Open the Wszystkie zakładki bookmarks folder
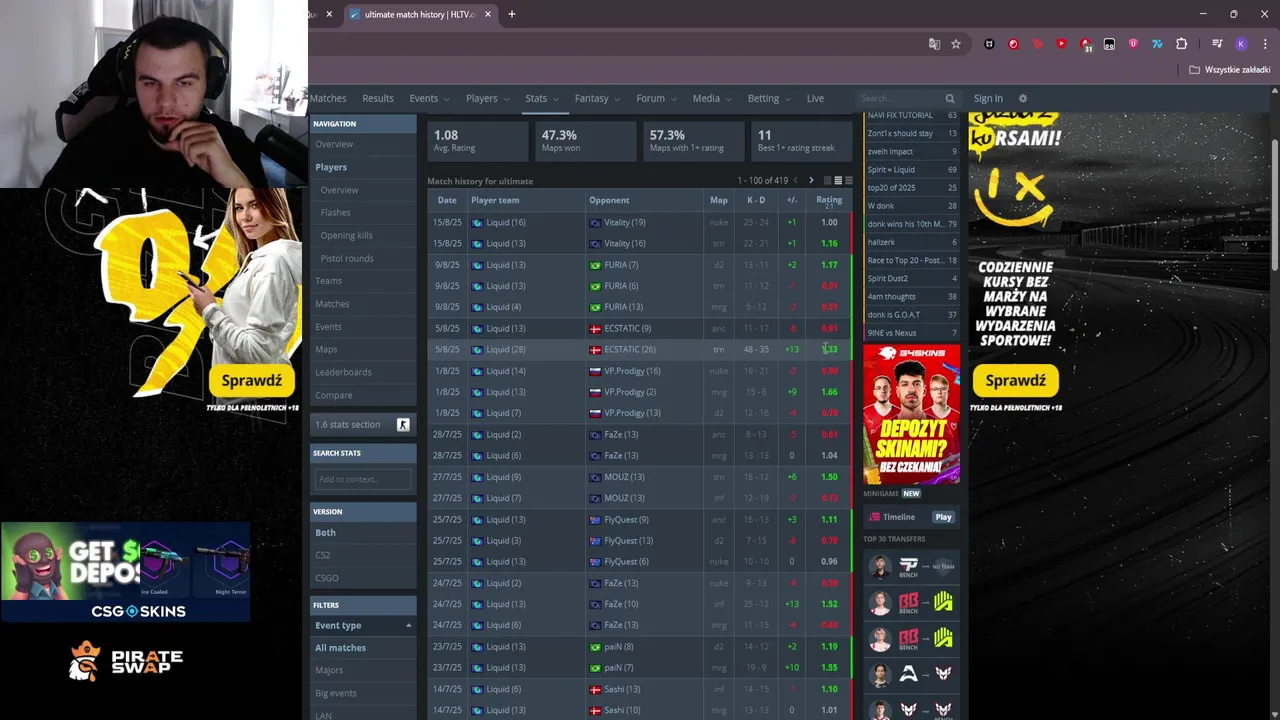 pyautogui.click(x=1230, y=70)
